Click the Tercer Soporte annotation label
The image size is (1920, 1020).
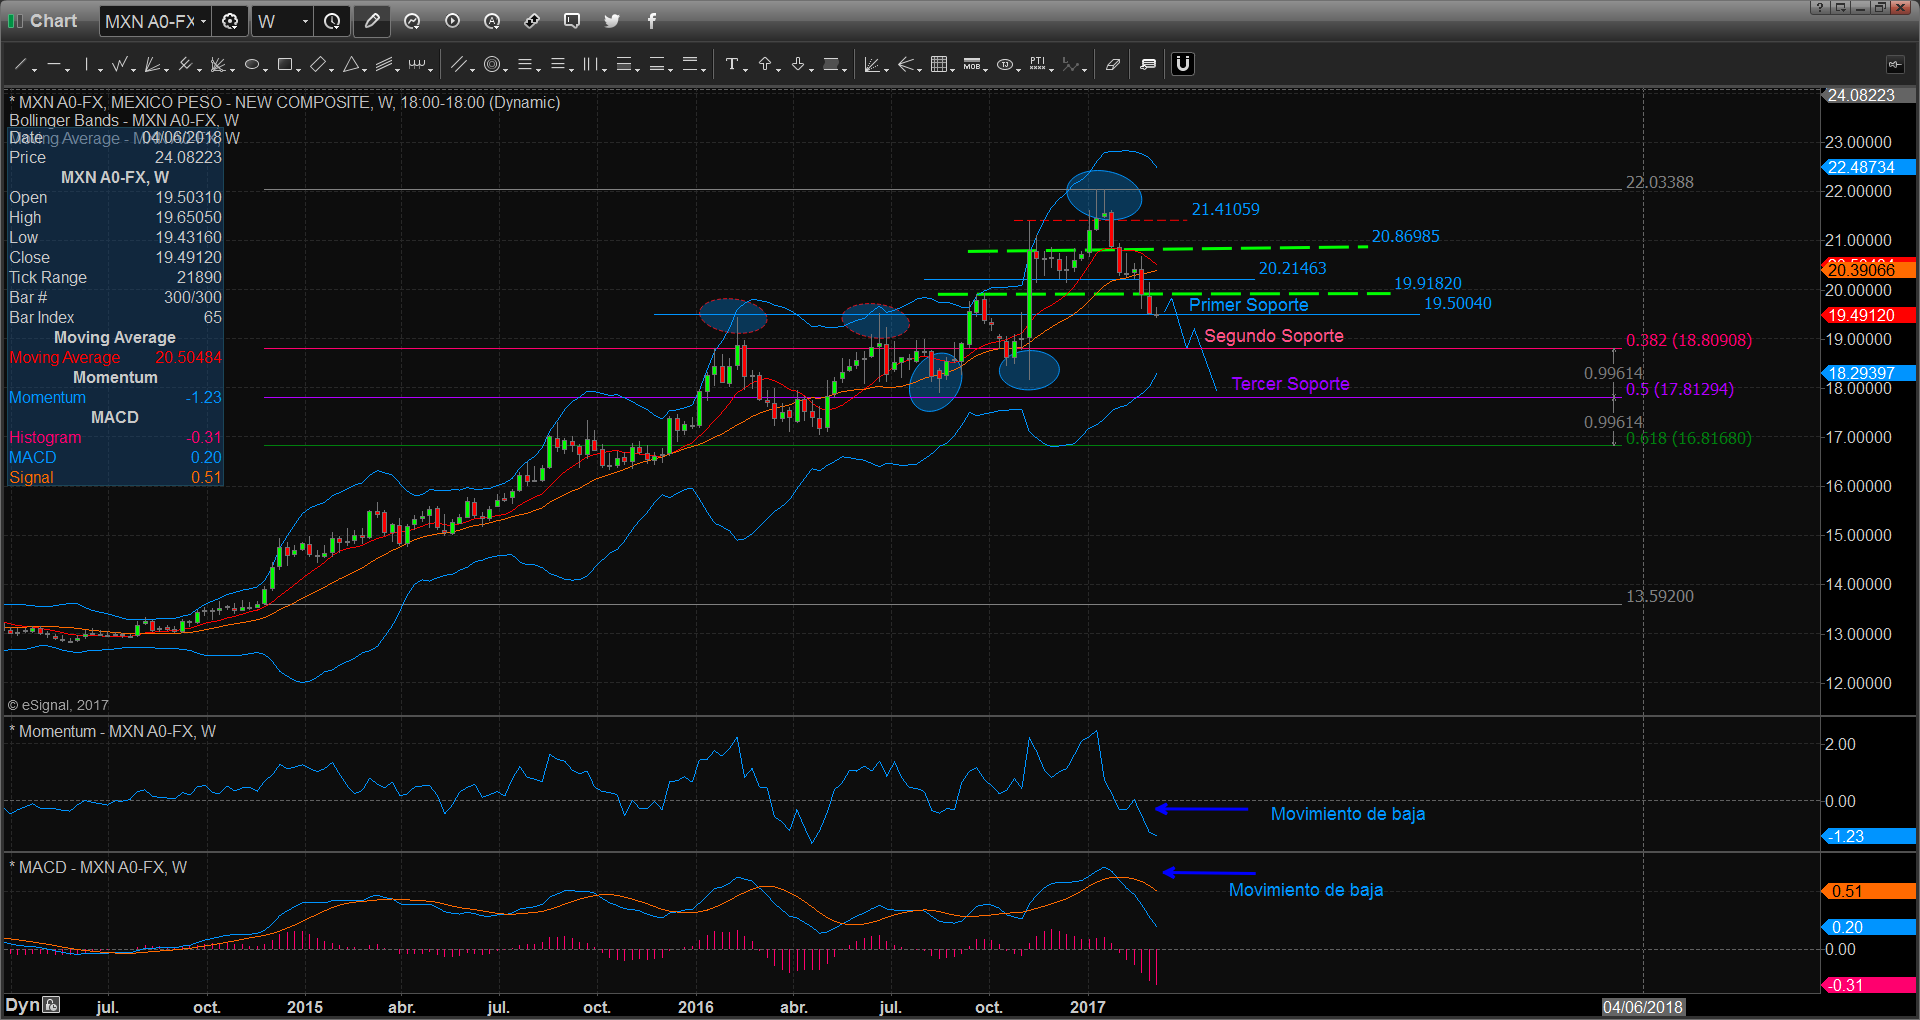(x=1290, y=384)
